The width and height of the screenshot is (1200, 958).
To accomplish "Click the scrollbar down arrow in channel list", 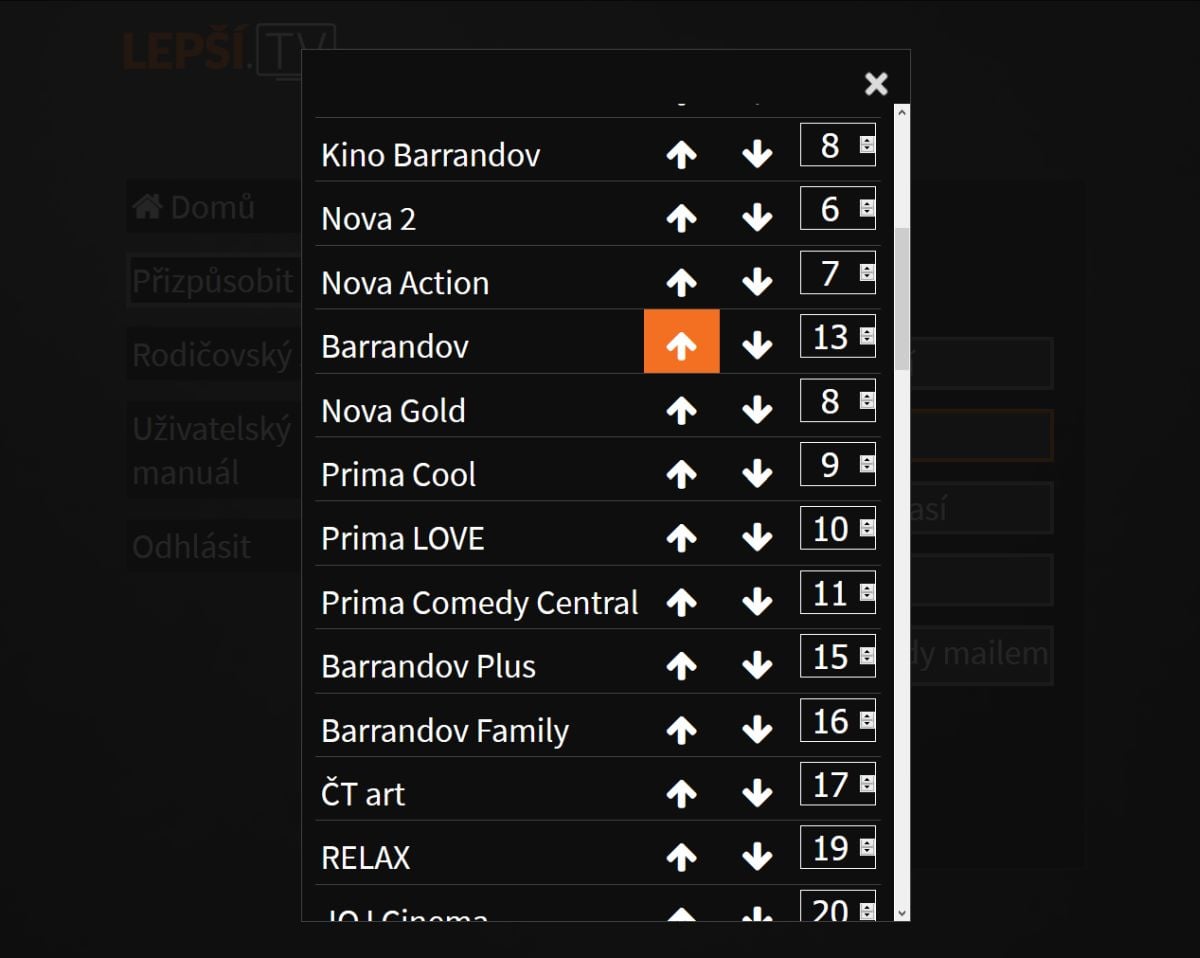I will (901, 912).
